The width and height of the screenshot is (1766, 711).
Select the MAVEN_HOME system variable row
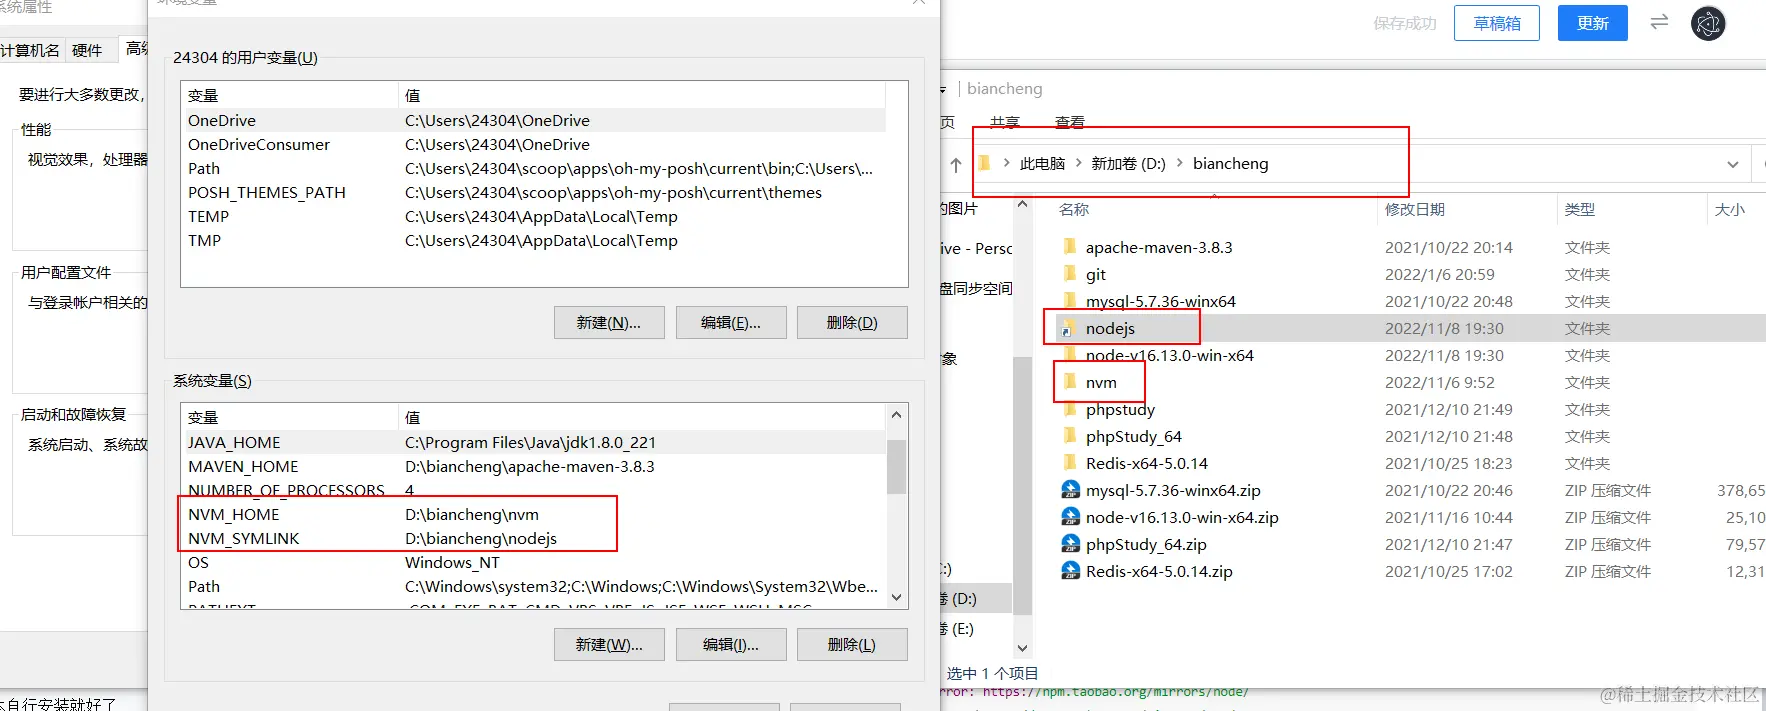coord(535,466)
